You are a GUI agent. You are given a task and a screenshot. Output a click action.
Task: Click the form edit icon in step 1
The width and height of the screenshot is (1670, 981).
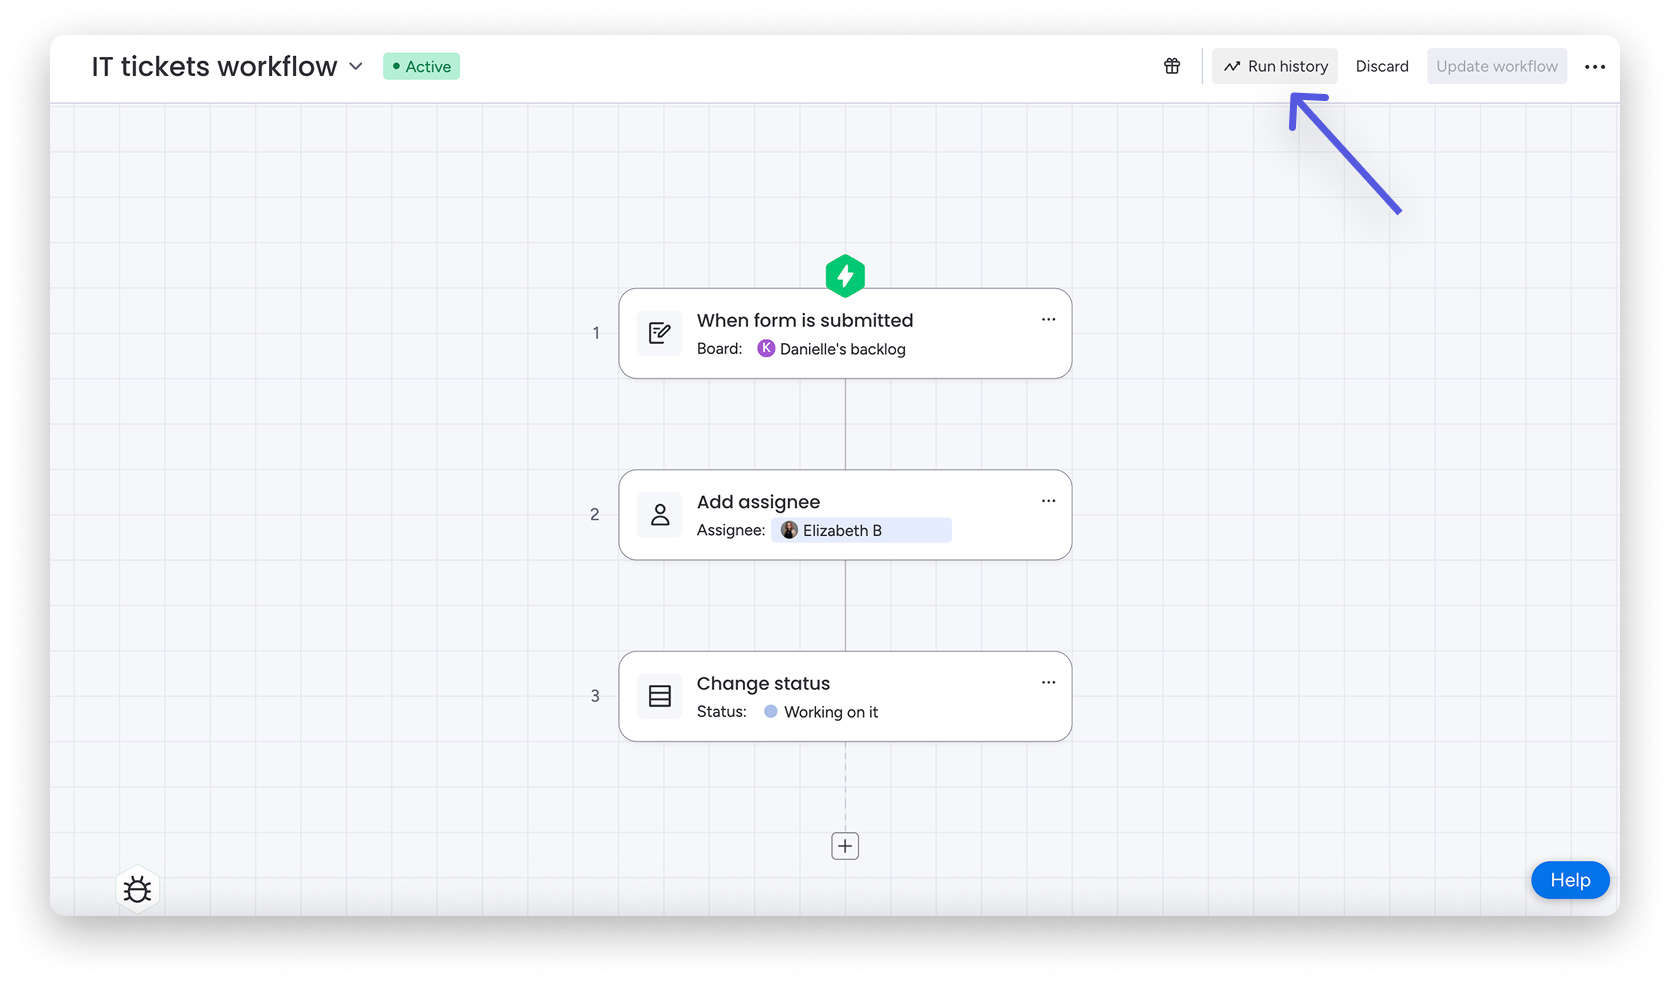[660, 333]
